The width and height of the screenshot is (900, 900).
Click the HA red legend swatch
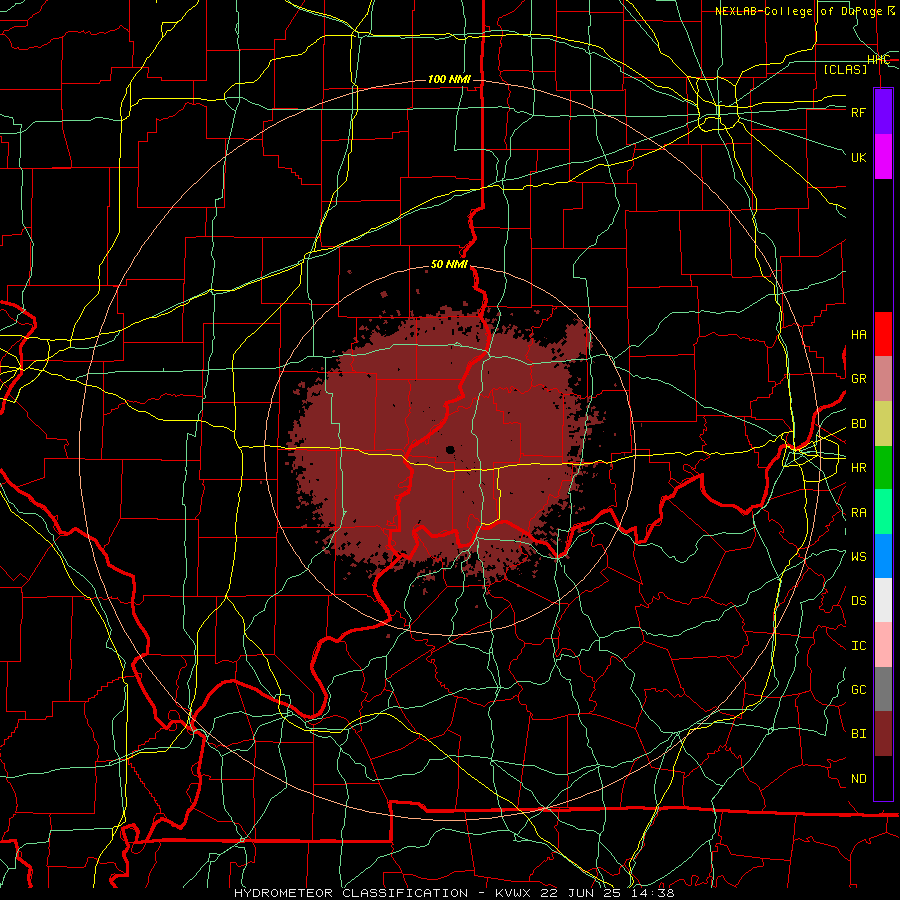[x=883, y=334]
